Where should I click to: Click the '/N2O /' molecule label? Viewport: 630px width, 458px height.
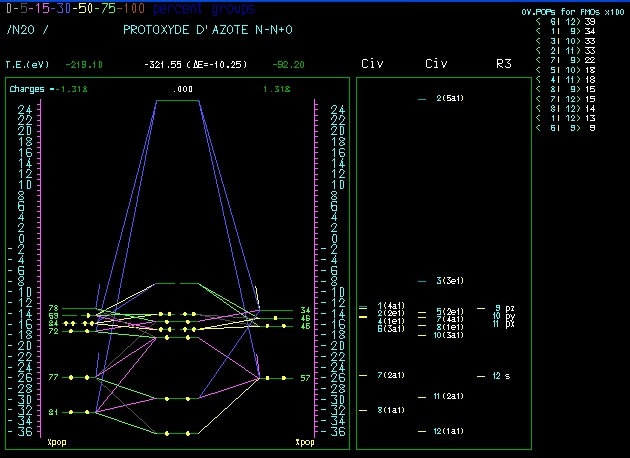27,30
